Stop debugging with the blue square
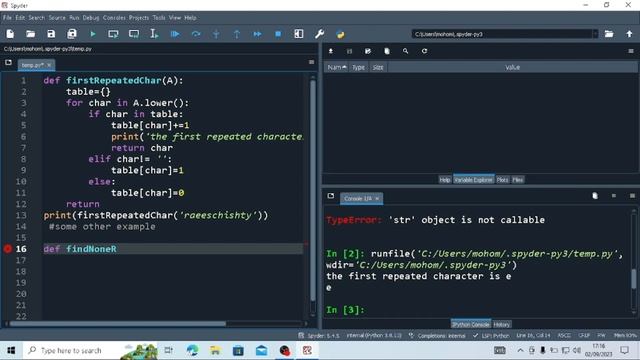The width and height of the screenshot is (640, 360). click(x=278, y=34)
